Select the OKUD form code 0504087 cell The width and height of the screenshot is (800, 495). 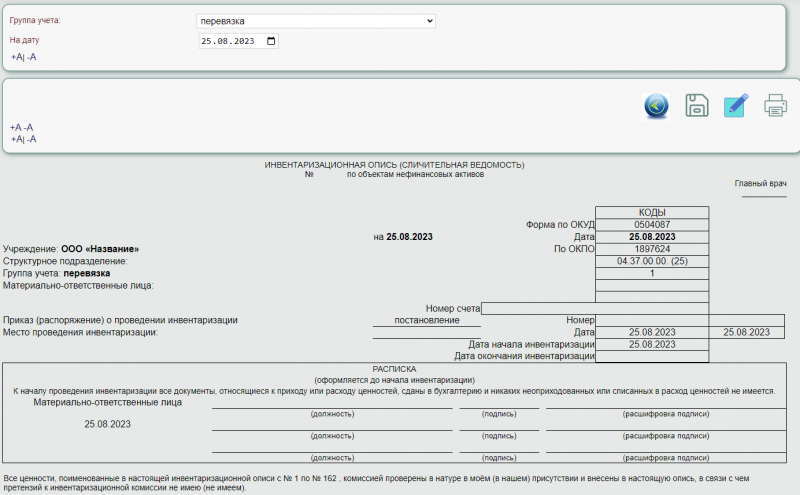click(x=652, y=225)
